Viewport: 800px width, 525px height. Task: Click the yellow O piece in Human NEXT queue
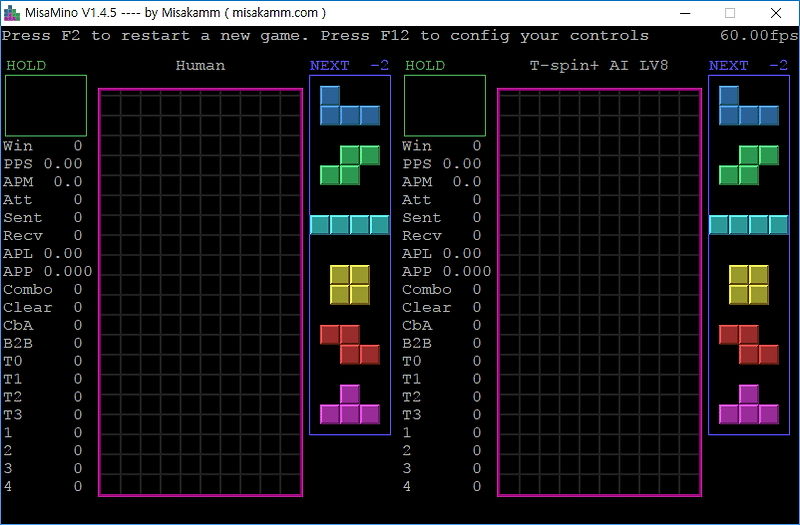pos(350,285)
